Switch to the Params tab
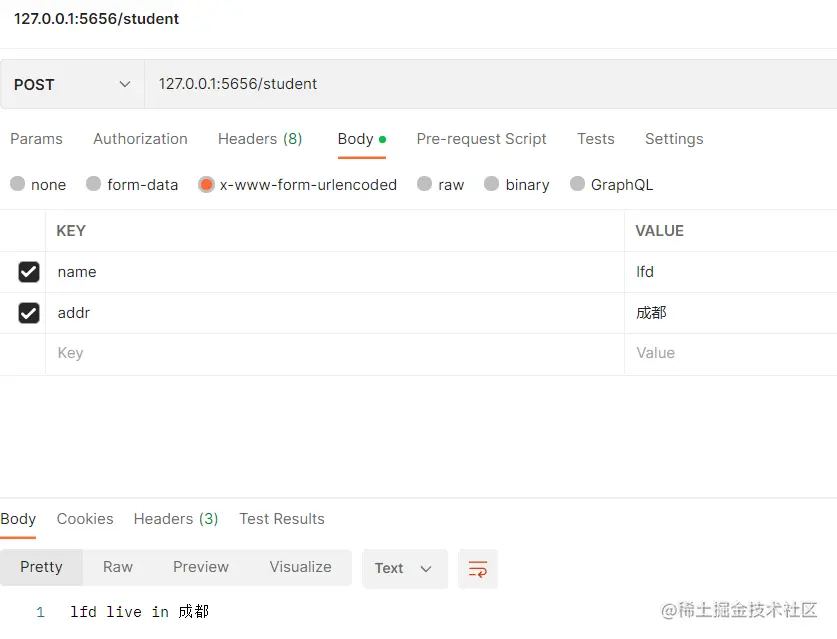The image size is (837, 639). click(36, 139)
